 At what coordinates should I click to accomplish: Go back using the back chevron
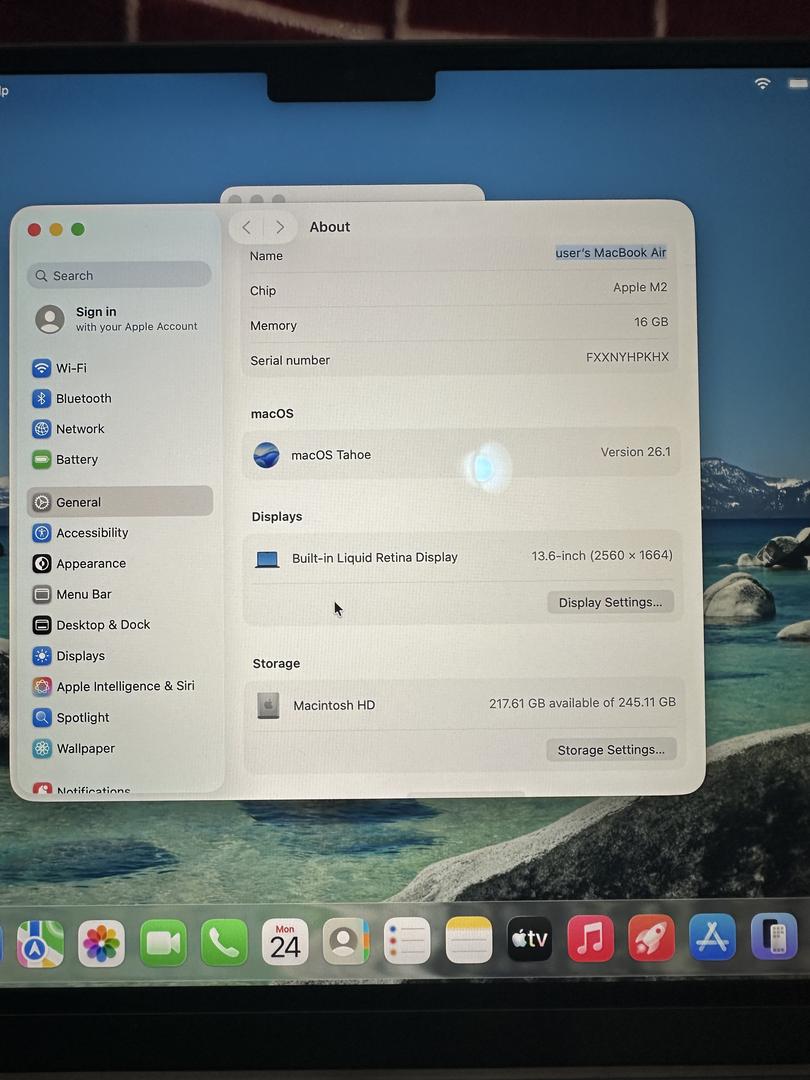pyautogui.click(x=247, y=228)
